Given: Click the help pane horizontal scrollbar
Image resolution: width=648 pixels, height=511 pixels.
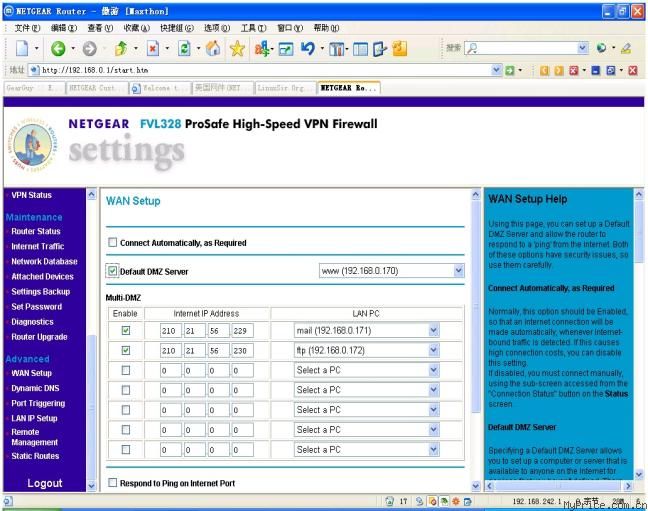Looking at the screenshot, I should point(559,486).
